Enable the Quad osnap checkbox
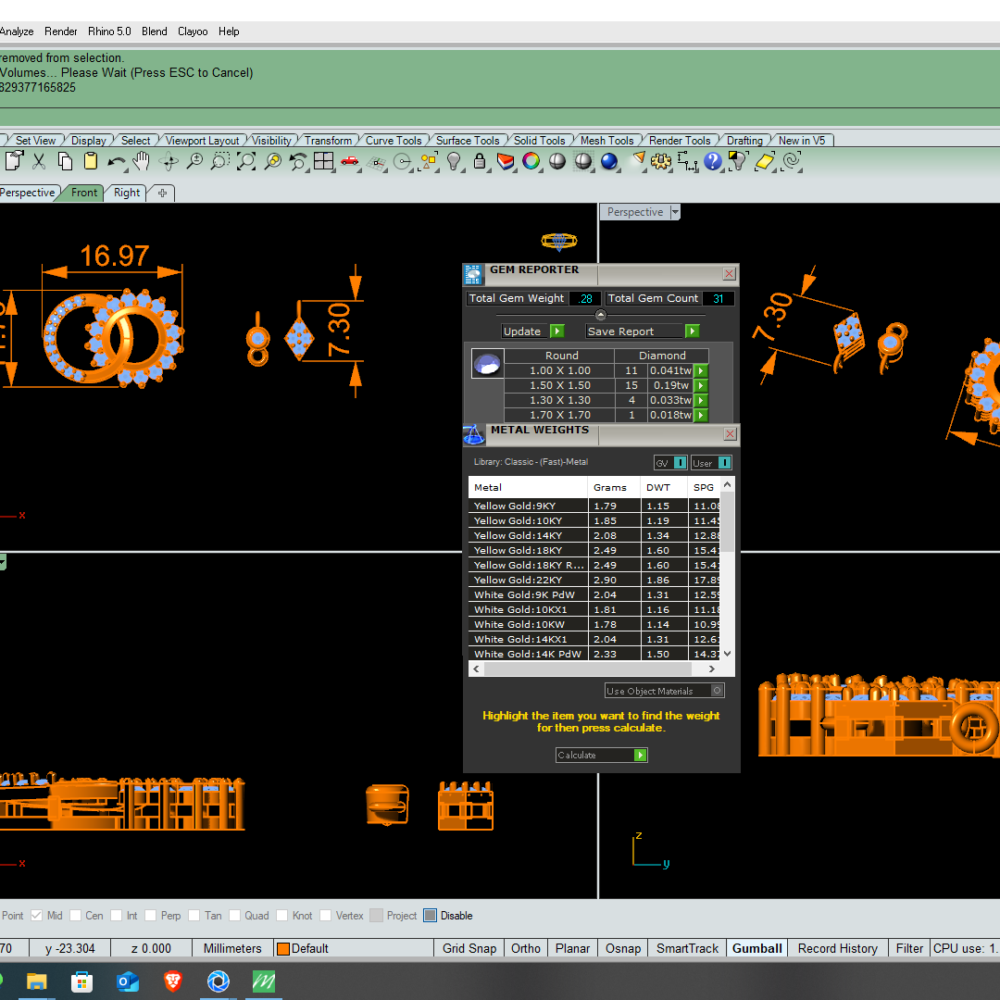Image resolution: width=1000 pixels, height=1000 pixels. (234, 915)
